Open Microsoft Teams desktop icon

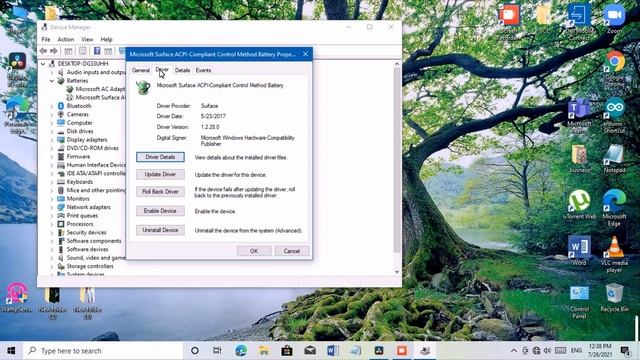[x=579, y=109]
